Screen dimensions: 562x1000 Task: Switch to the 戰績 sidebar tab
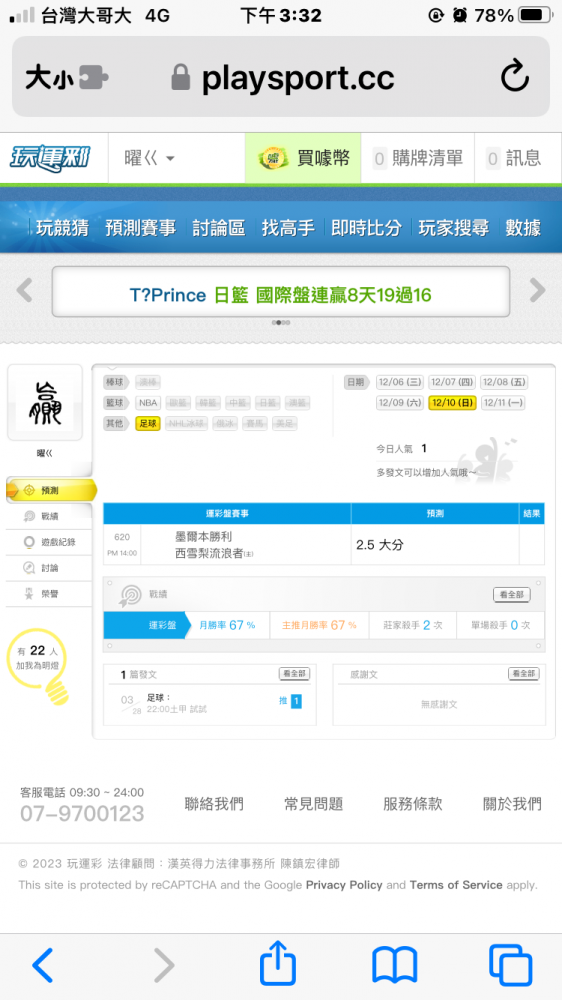(50, 516)
